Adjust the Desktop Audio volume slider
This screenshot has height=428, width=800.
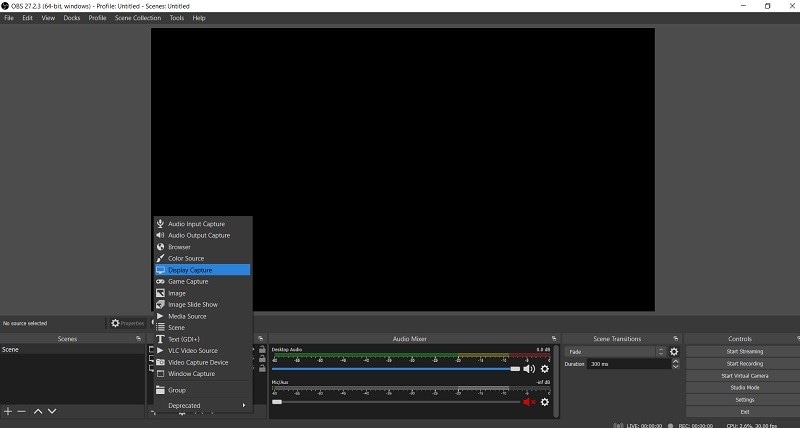(x=396, y=369)
